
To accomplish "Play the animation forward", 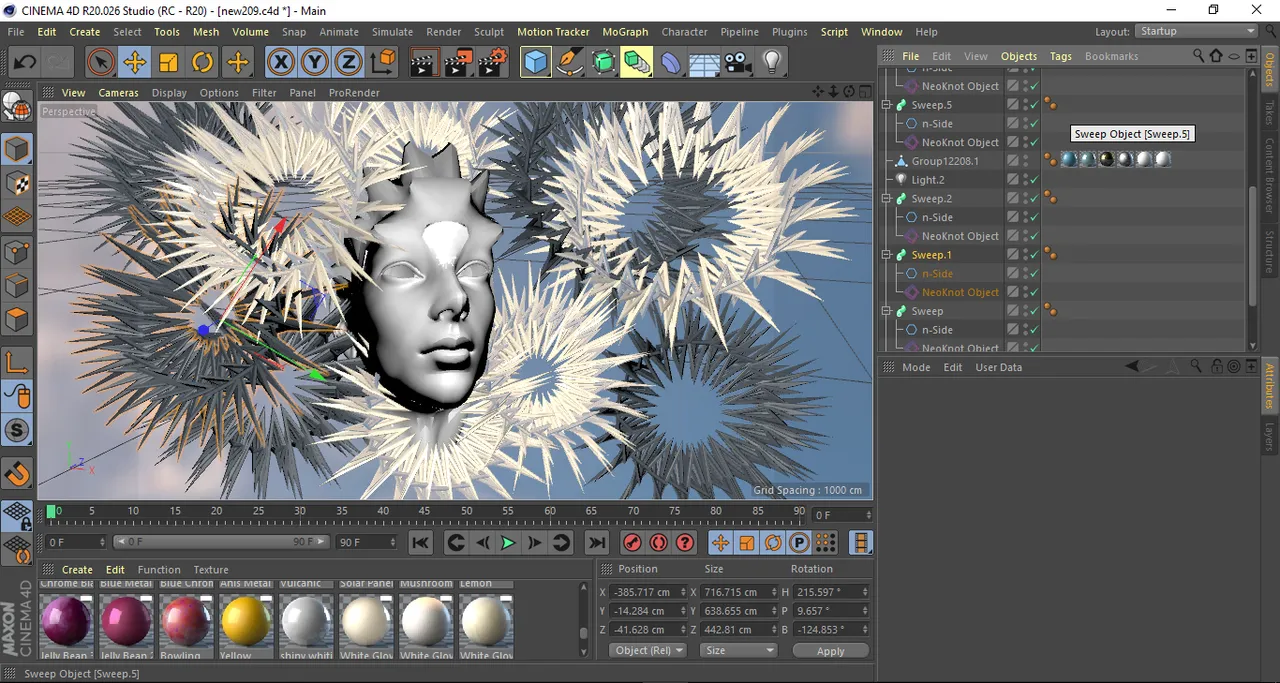I will click(508, 542).
